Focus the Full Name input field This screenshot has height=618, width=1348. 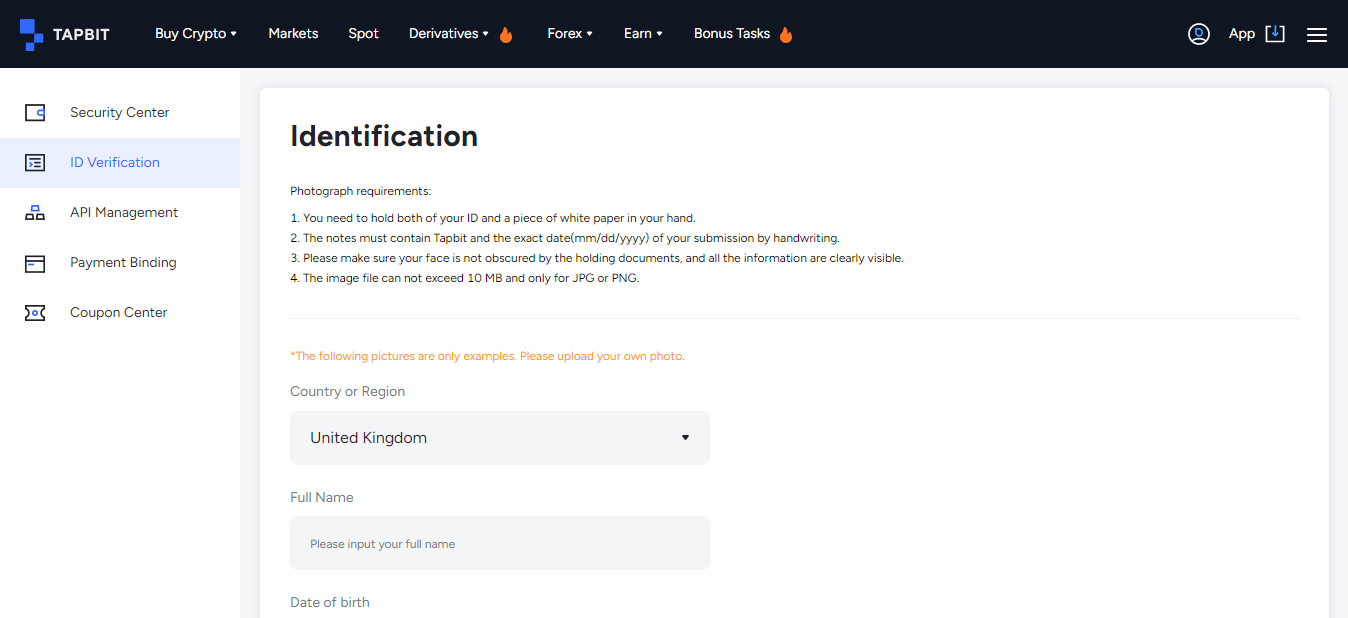[500, 543]
